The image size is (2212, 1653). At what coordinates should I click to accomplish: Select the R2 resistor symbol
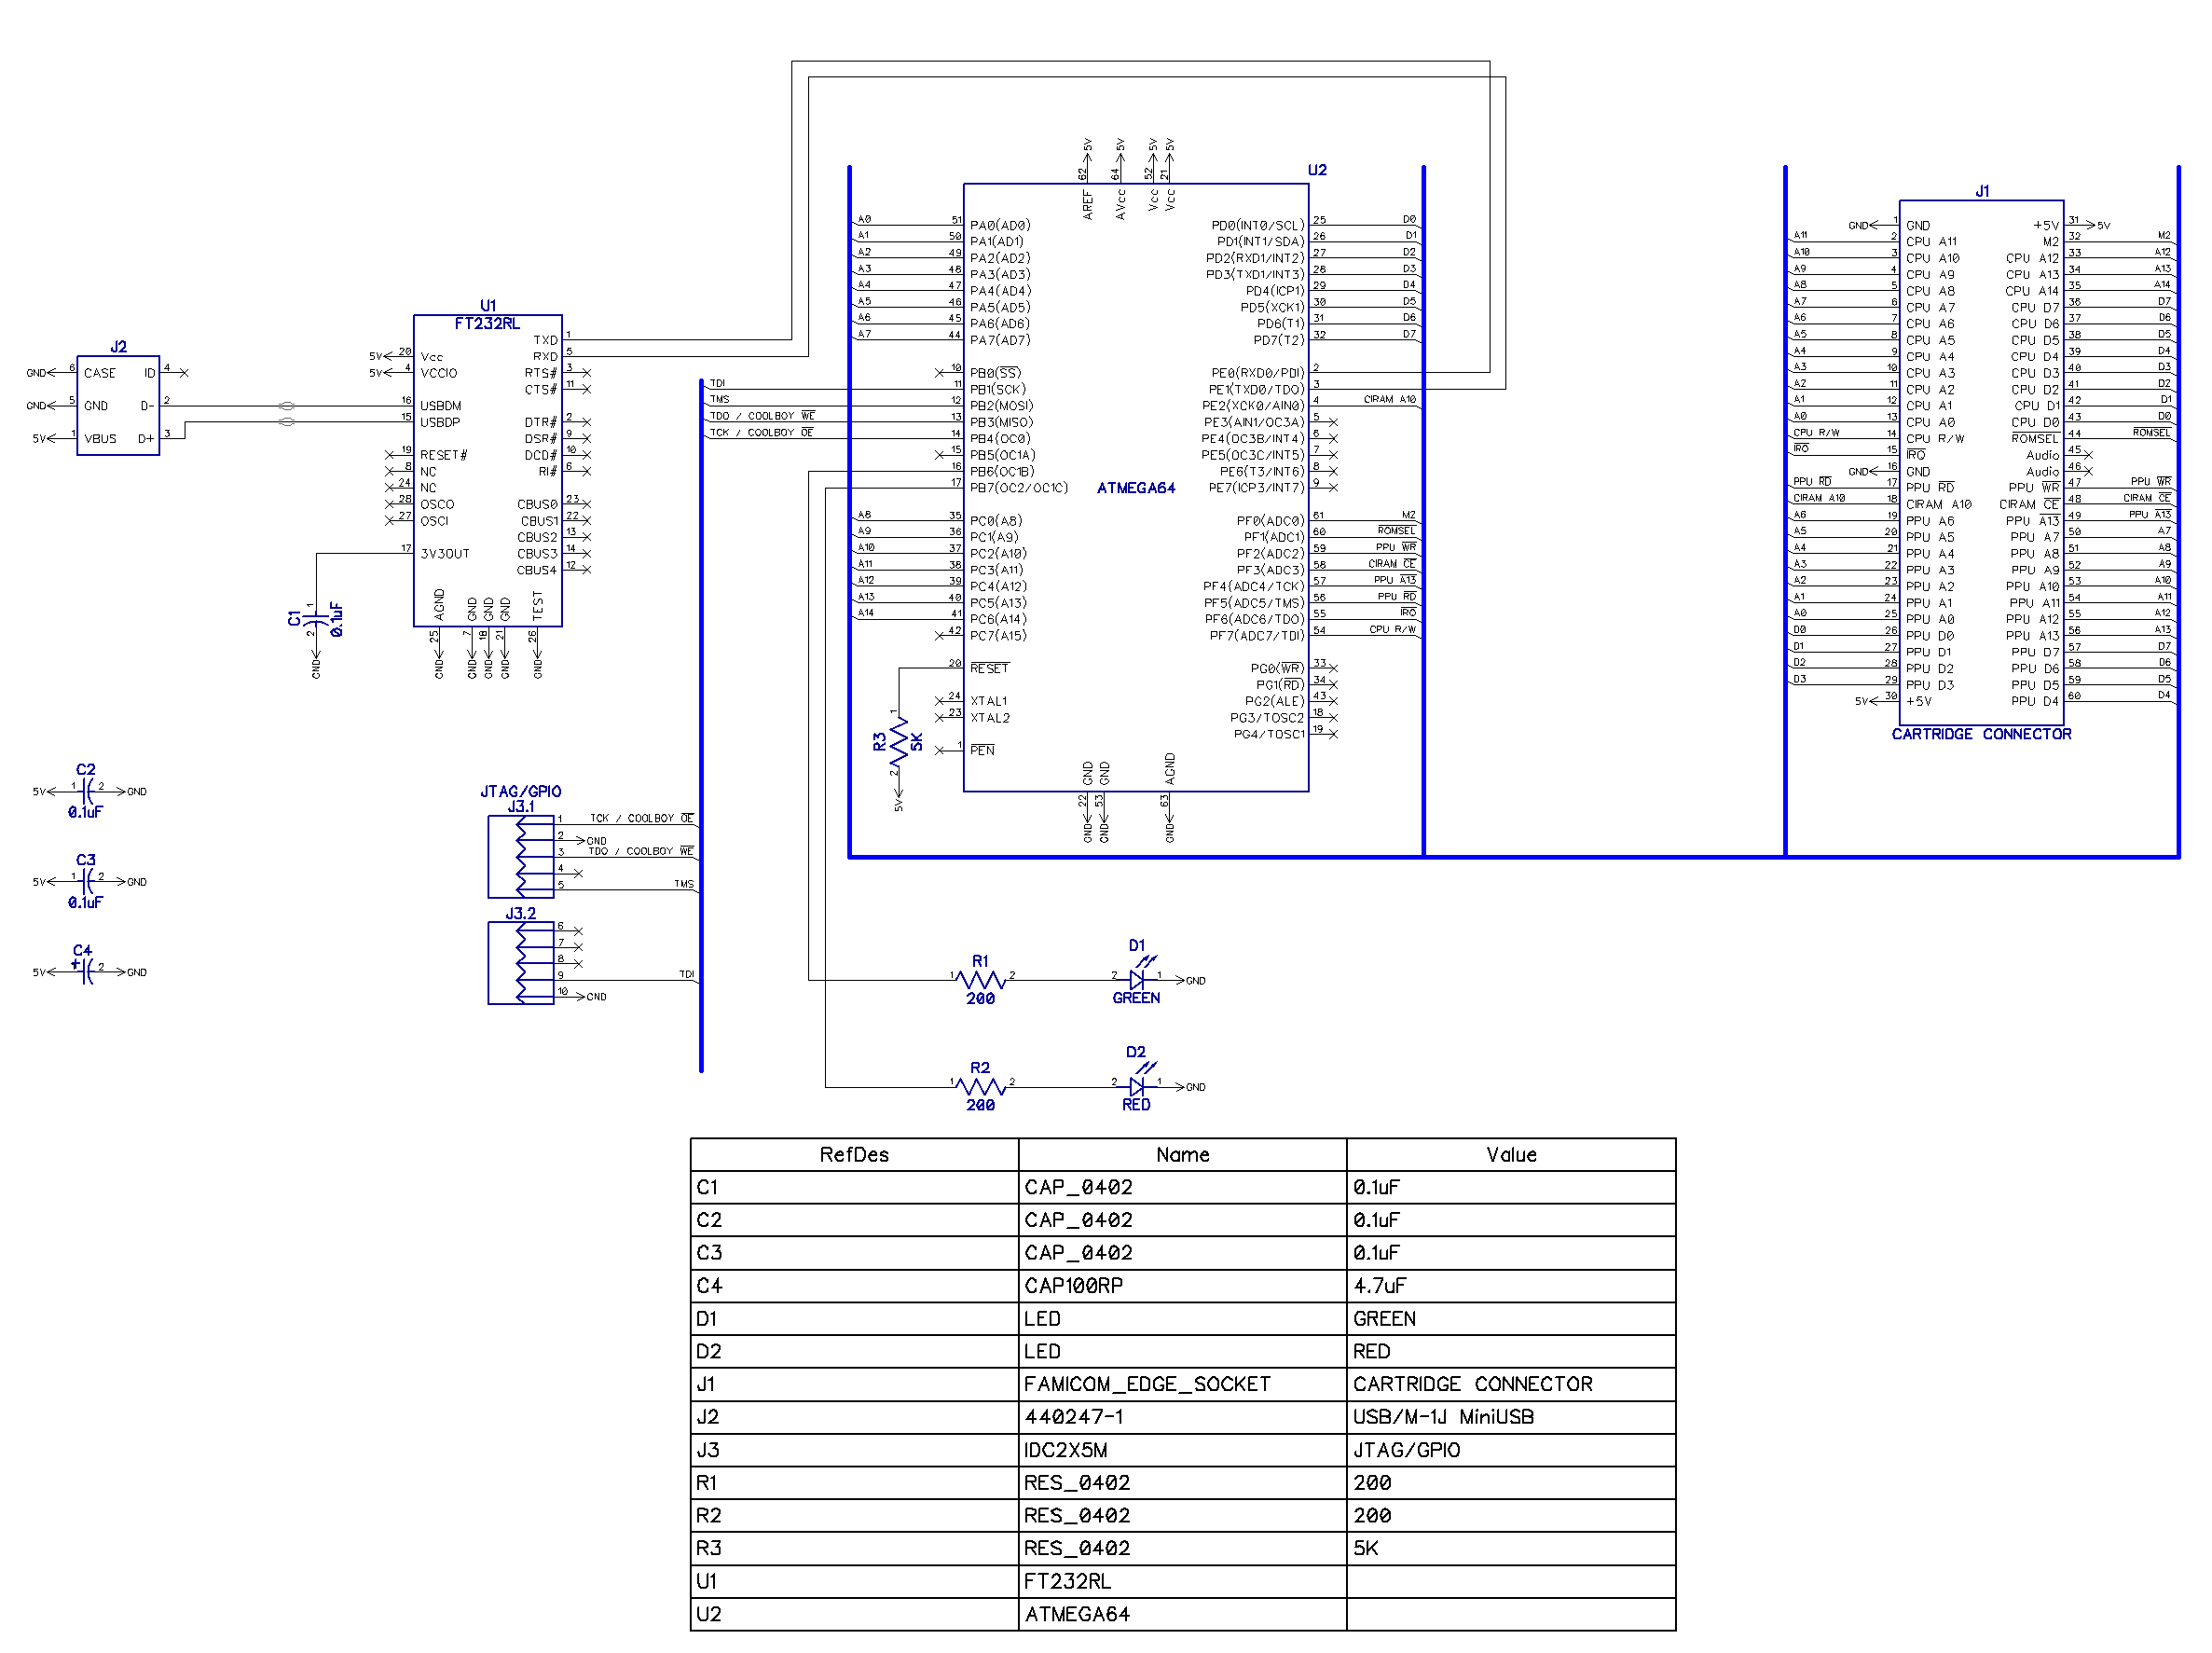click(x=981, y=1087)
